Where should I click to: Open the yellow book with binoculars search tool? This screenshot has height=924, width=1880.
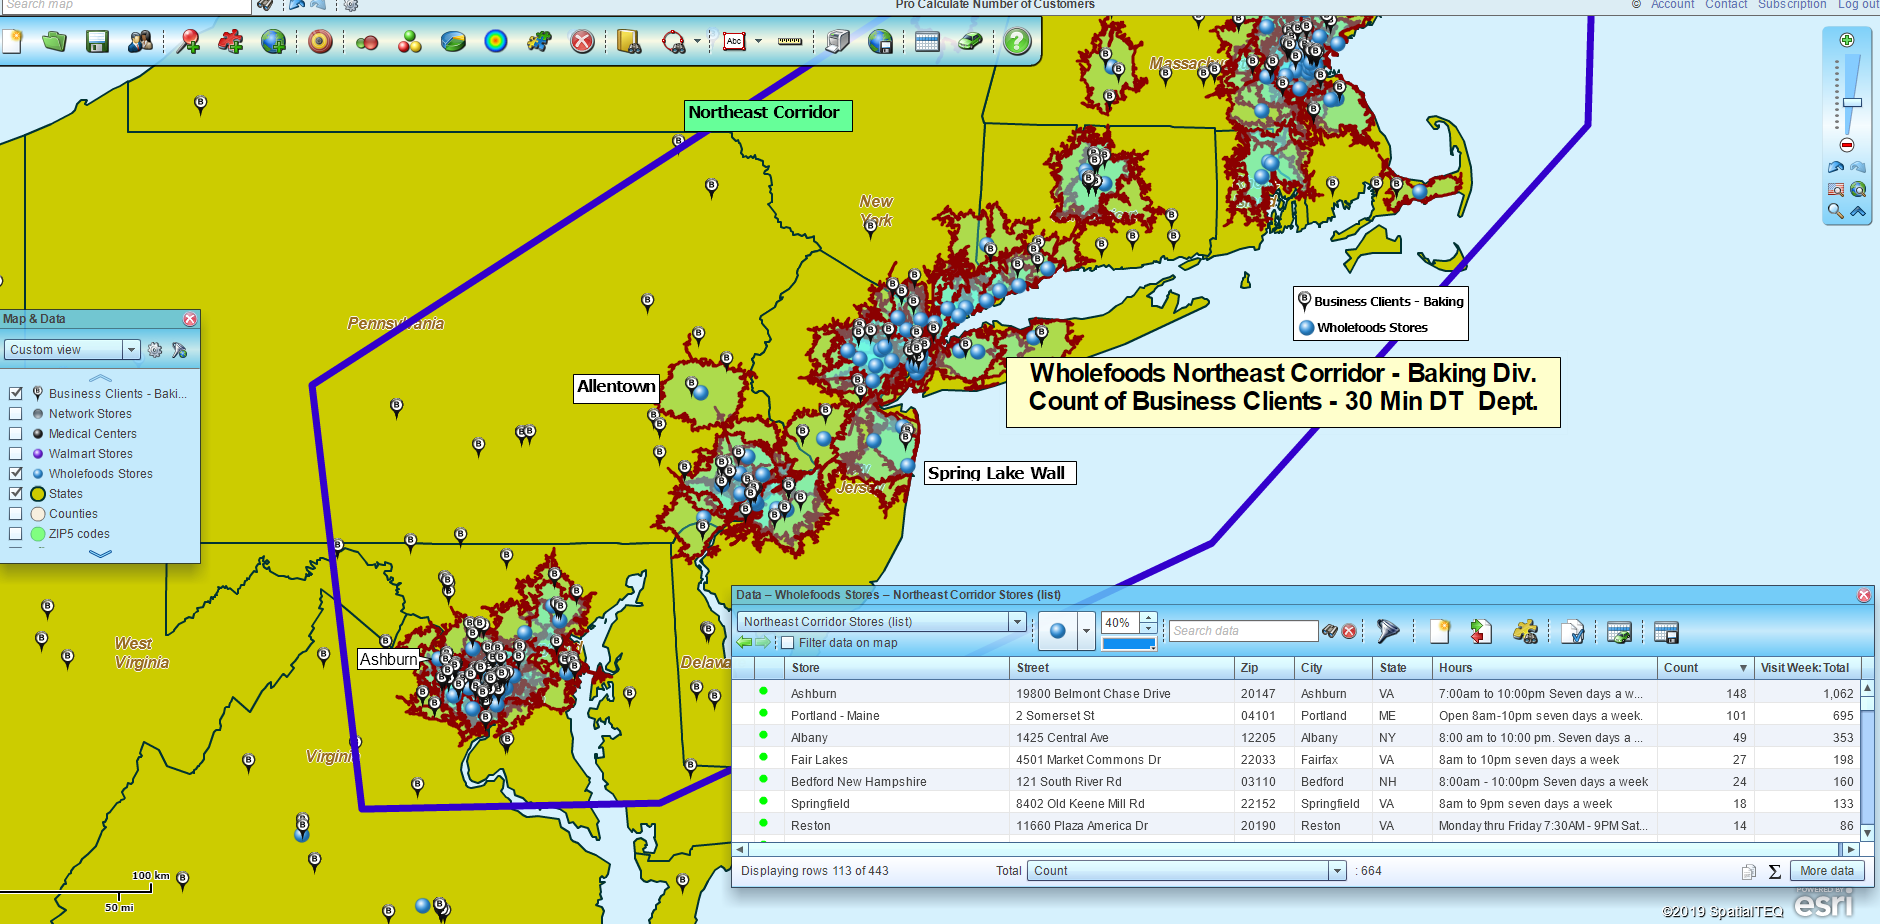629,41
